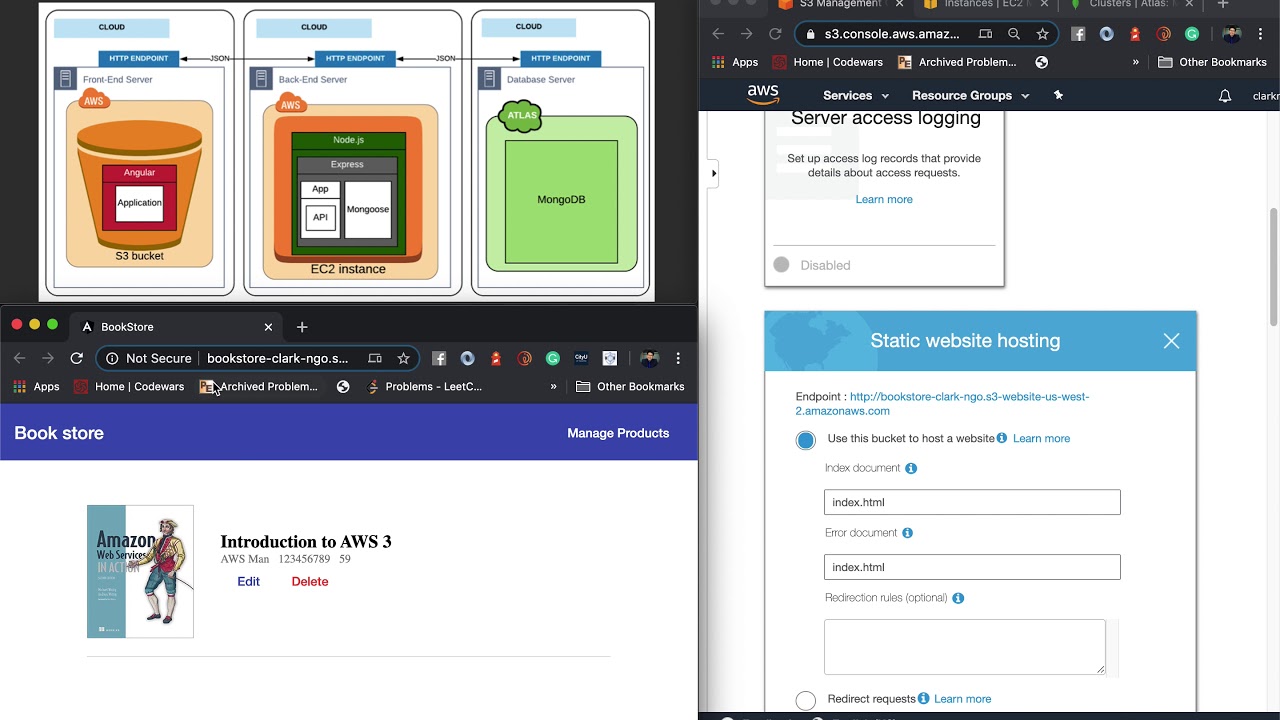Show more bookmarks in S3 console window
The height and width of the screenshot is (720, 1280).
pyautogui.click(x=1135, y=62)
